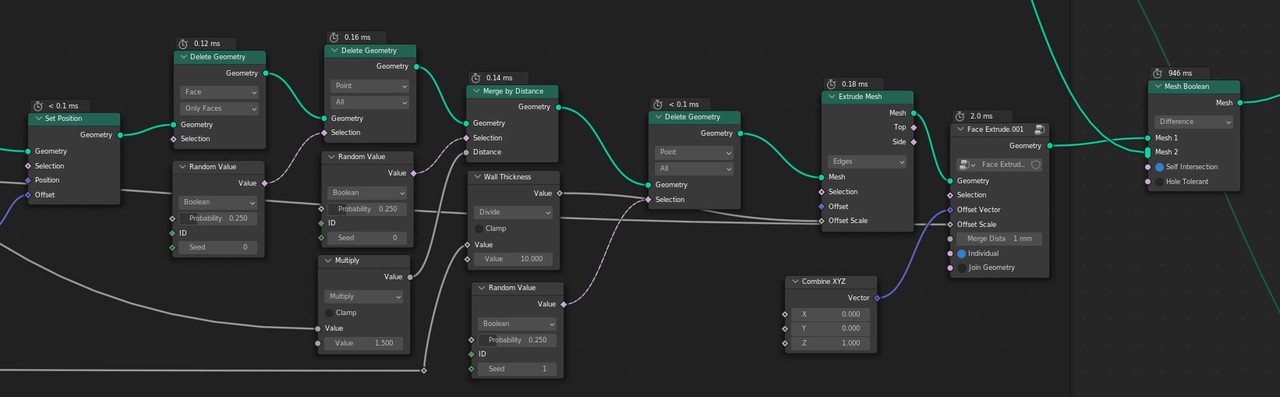Click the node group icon in Face Extrude.001 header
Image resolution: width=1280 pixels, height=397 pixels.
tap(1039, 130)
